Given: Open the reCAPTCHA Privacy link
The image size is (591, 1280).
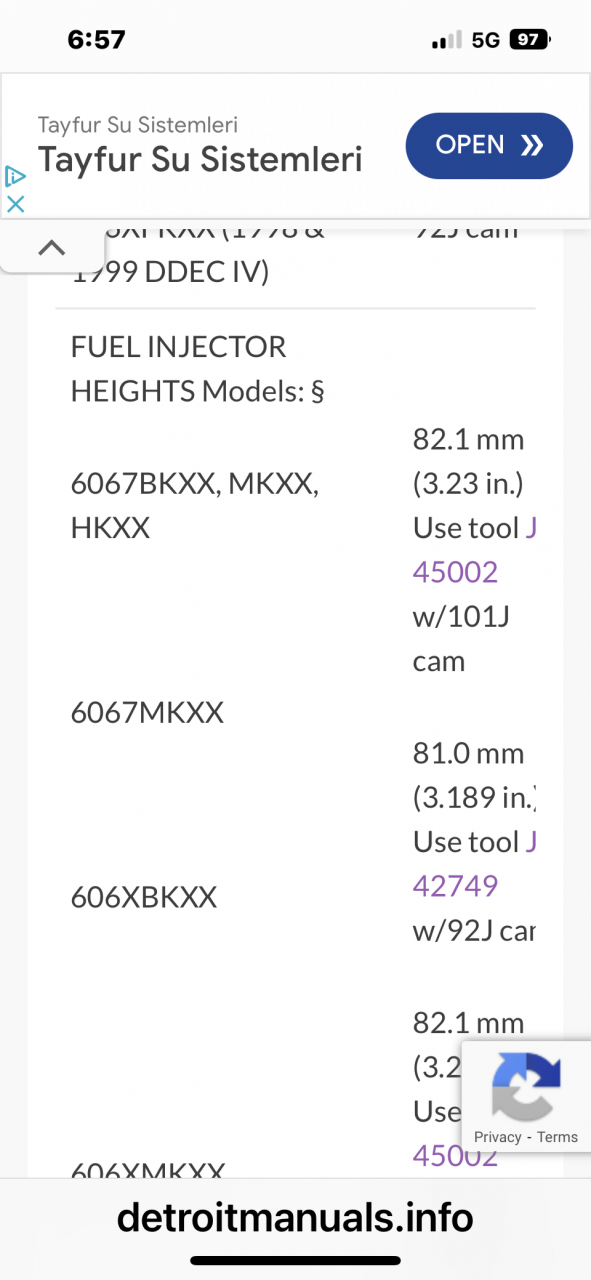Looking at the screenshot, I should tap(498, 1137).
